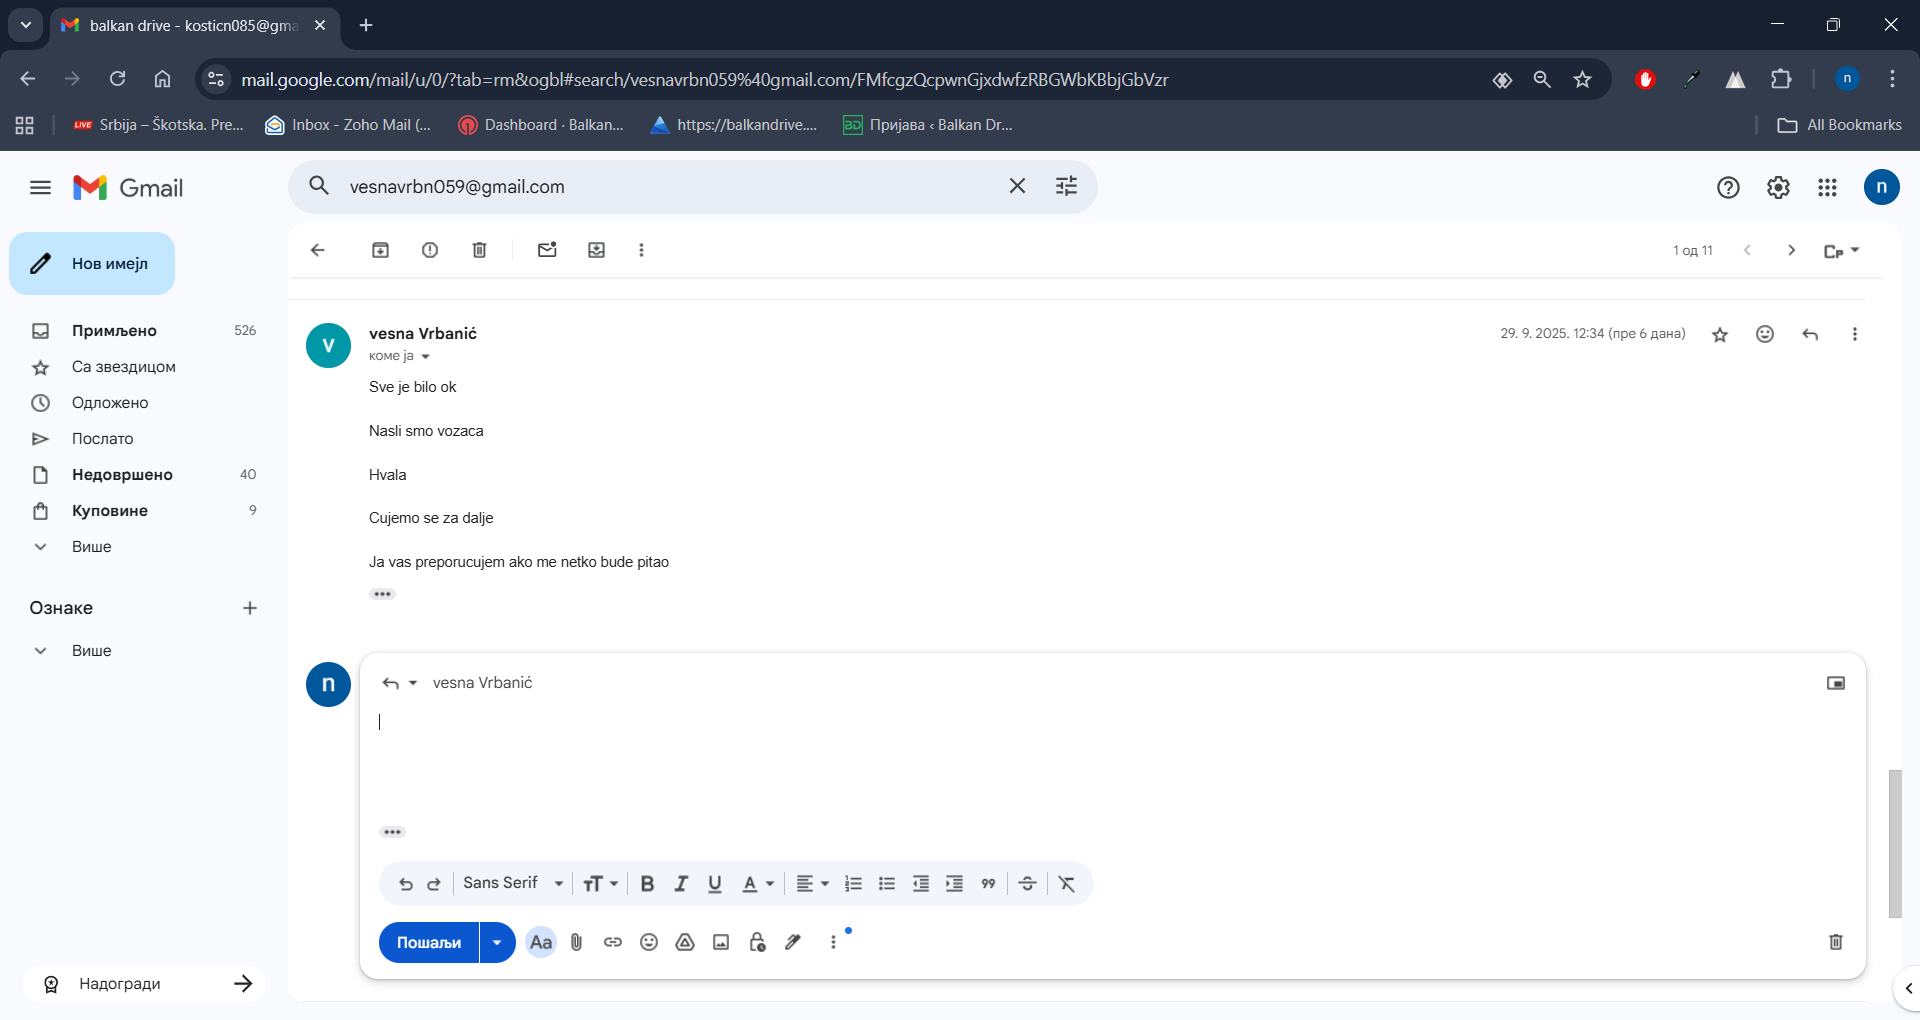Insert emoji in reply

pos(649,942)
